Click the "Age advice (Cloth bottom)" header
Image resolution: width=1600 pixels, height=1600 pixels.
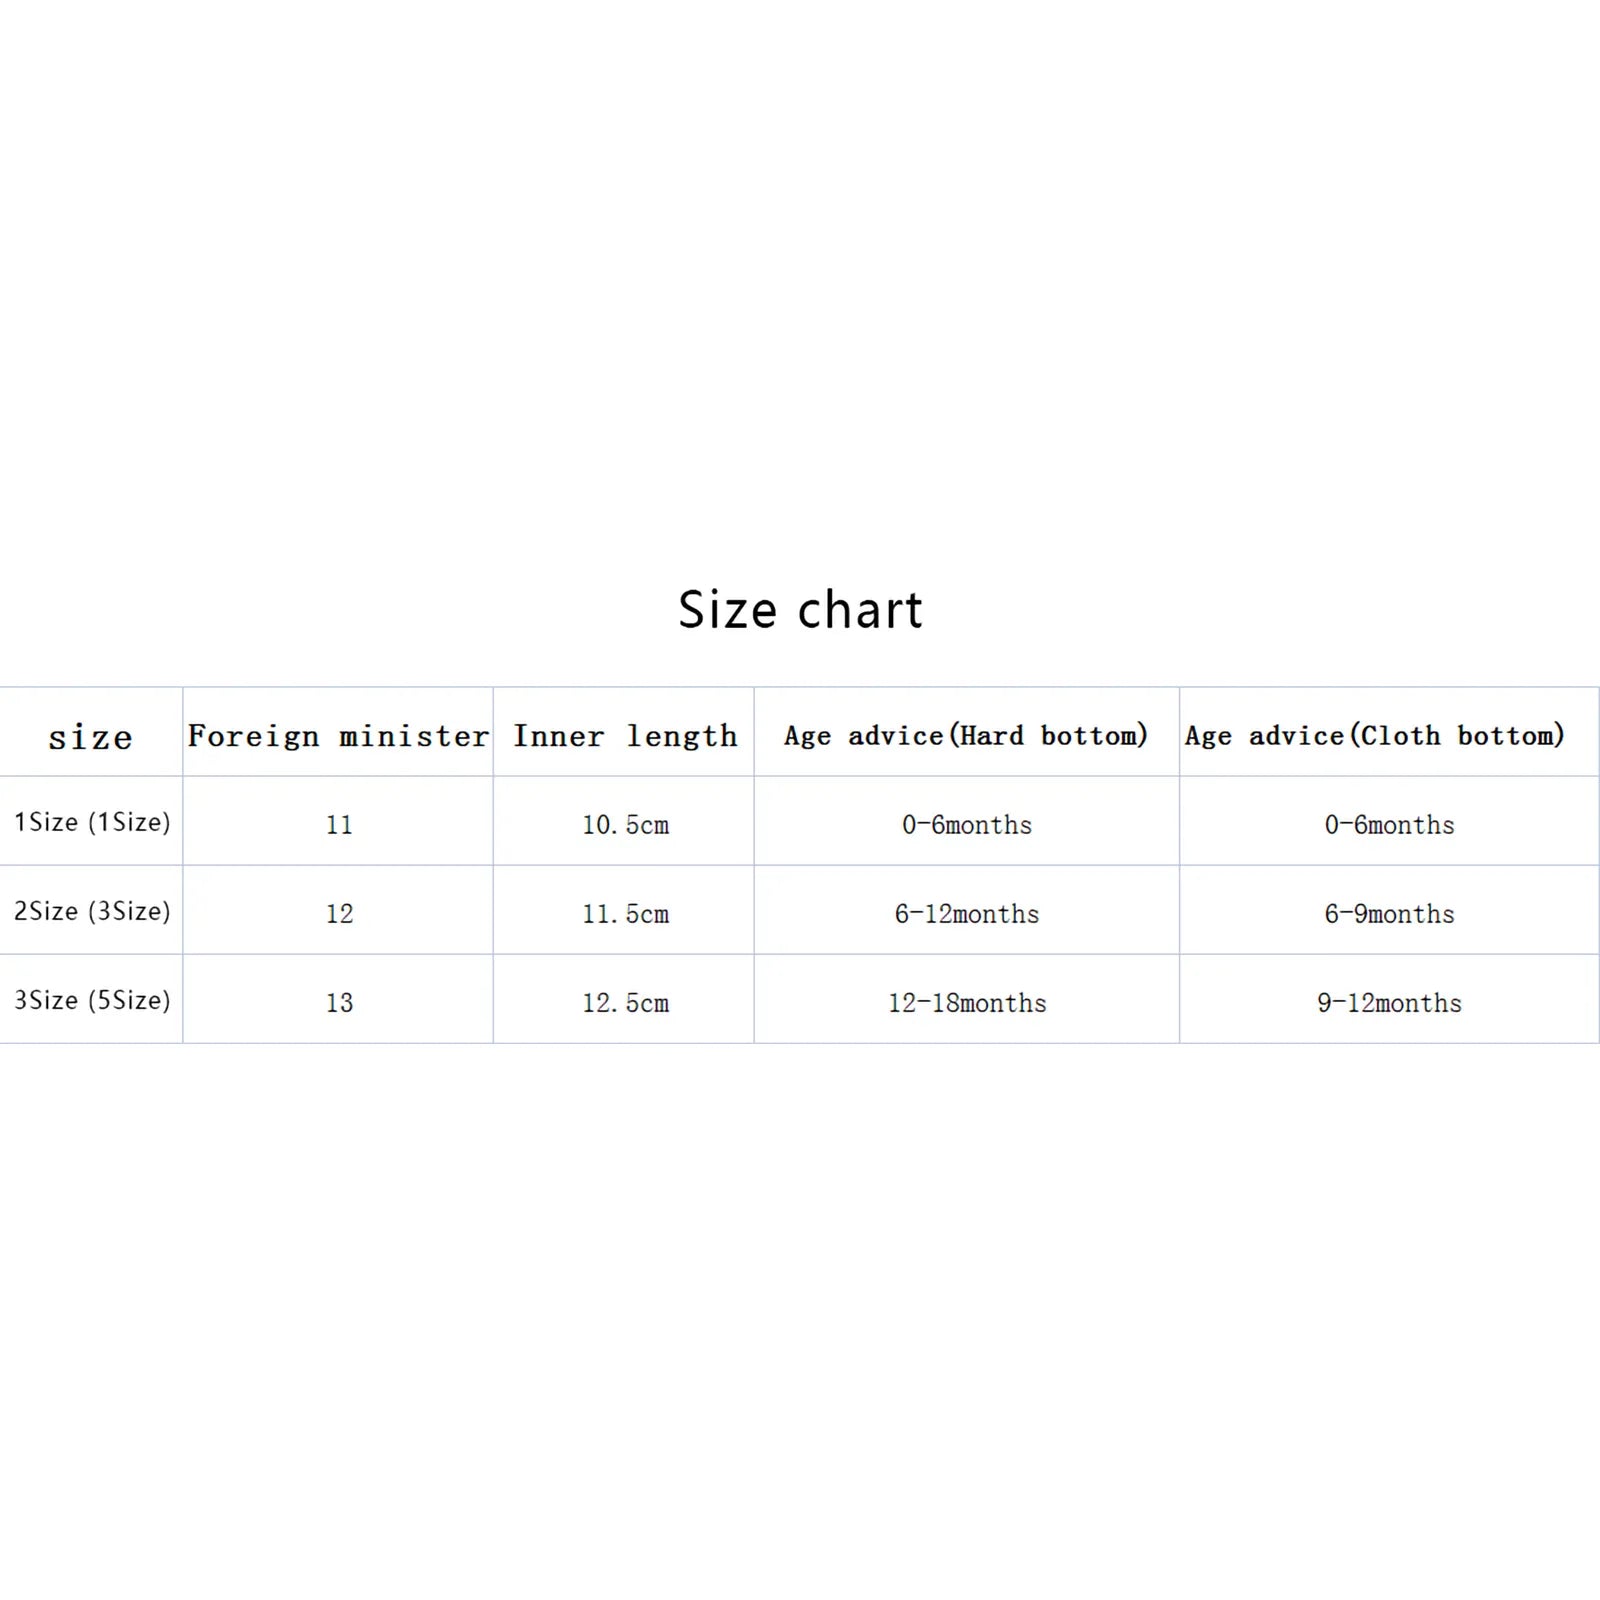point(1375,736)
